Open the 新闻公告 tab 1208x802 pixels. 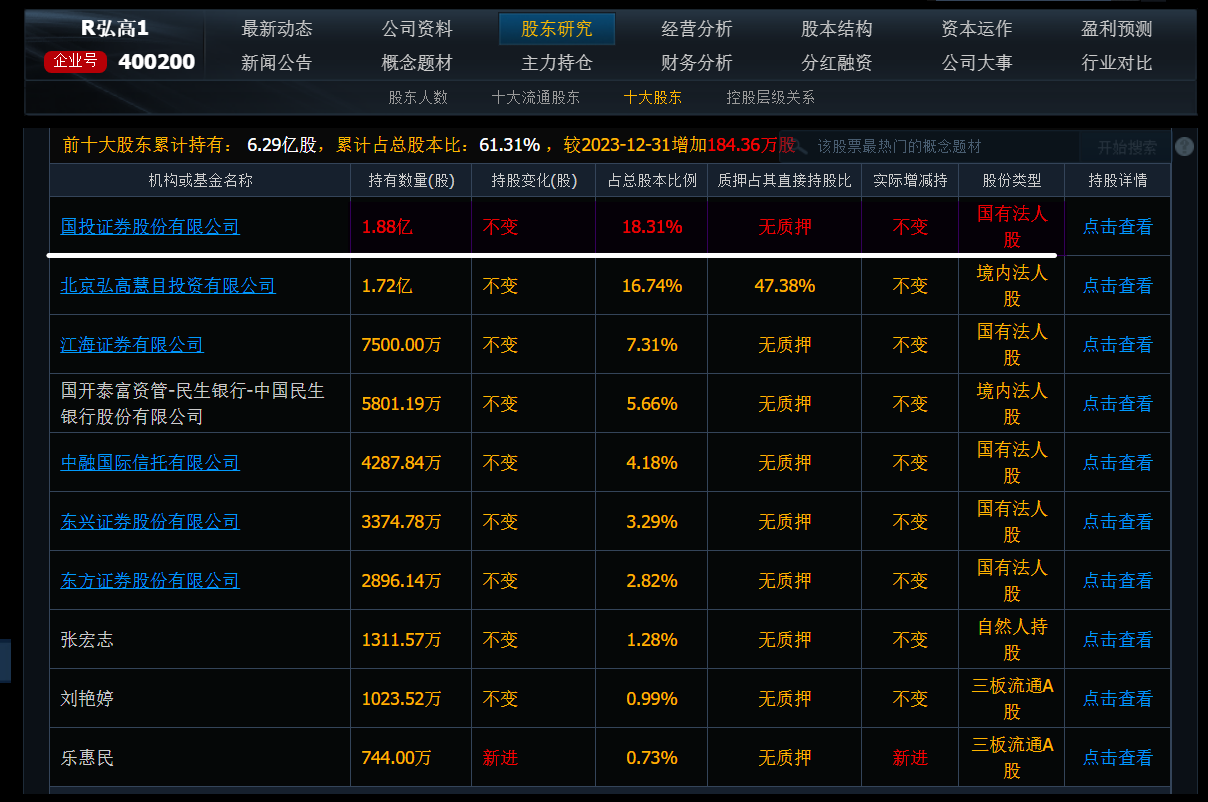pos(277,63)
